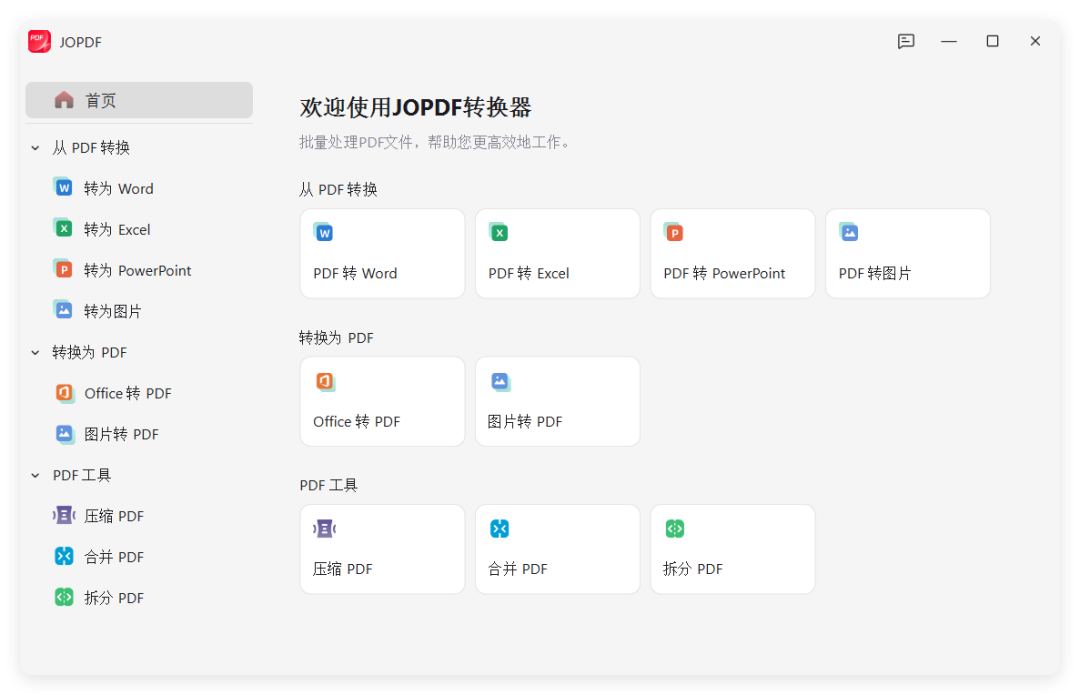The height and width of the screenshot is (695, 1080).
Task: Click the merge icon on 合并 PDF card
Action: click(x=499, y=529)
